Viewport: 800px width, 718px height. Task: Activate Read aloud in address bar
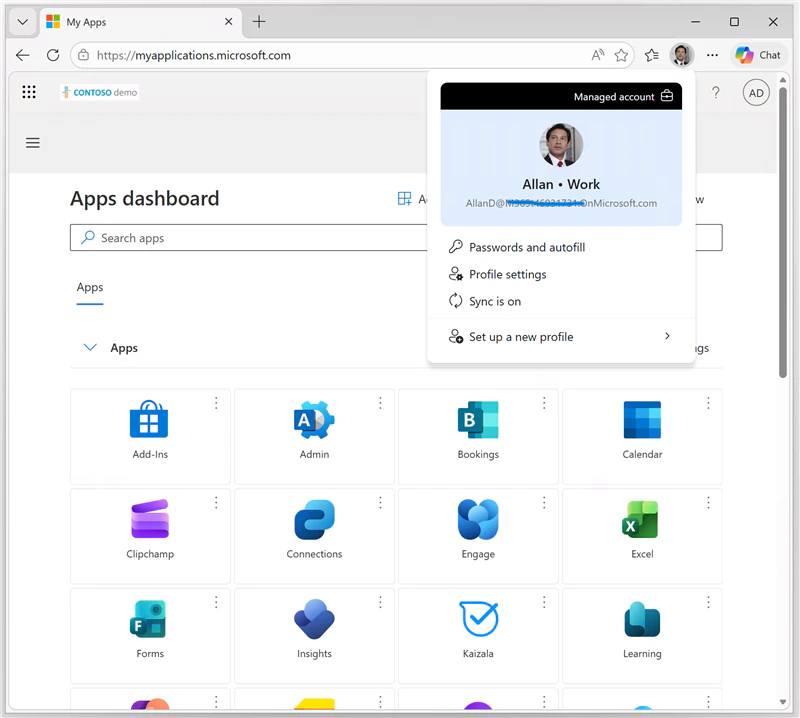point(598,55)
